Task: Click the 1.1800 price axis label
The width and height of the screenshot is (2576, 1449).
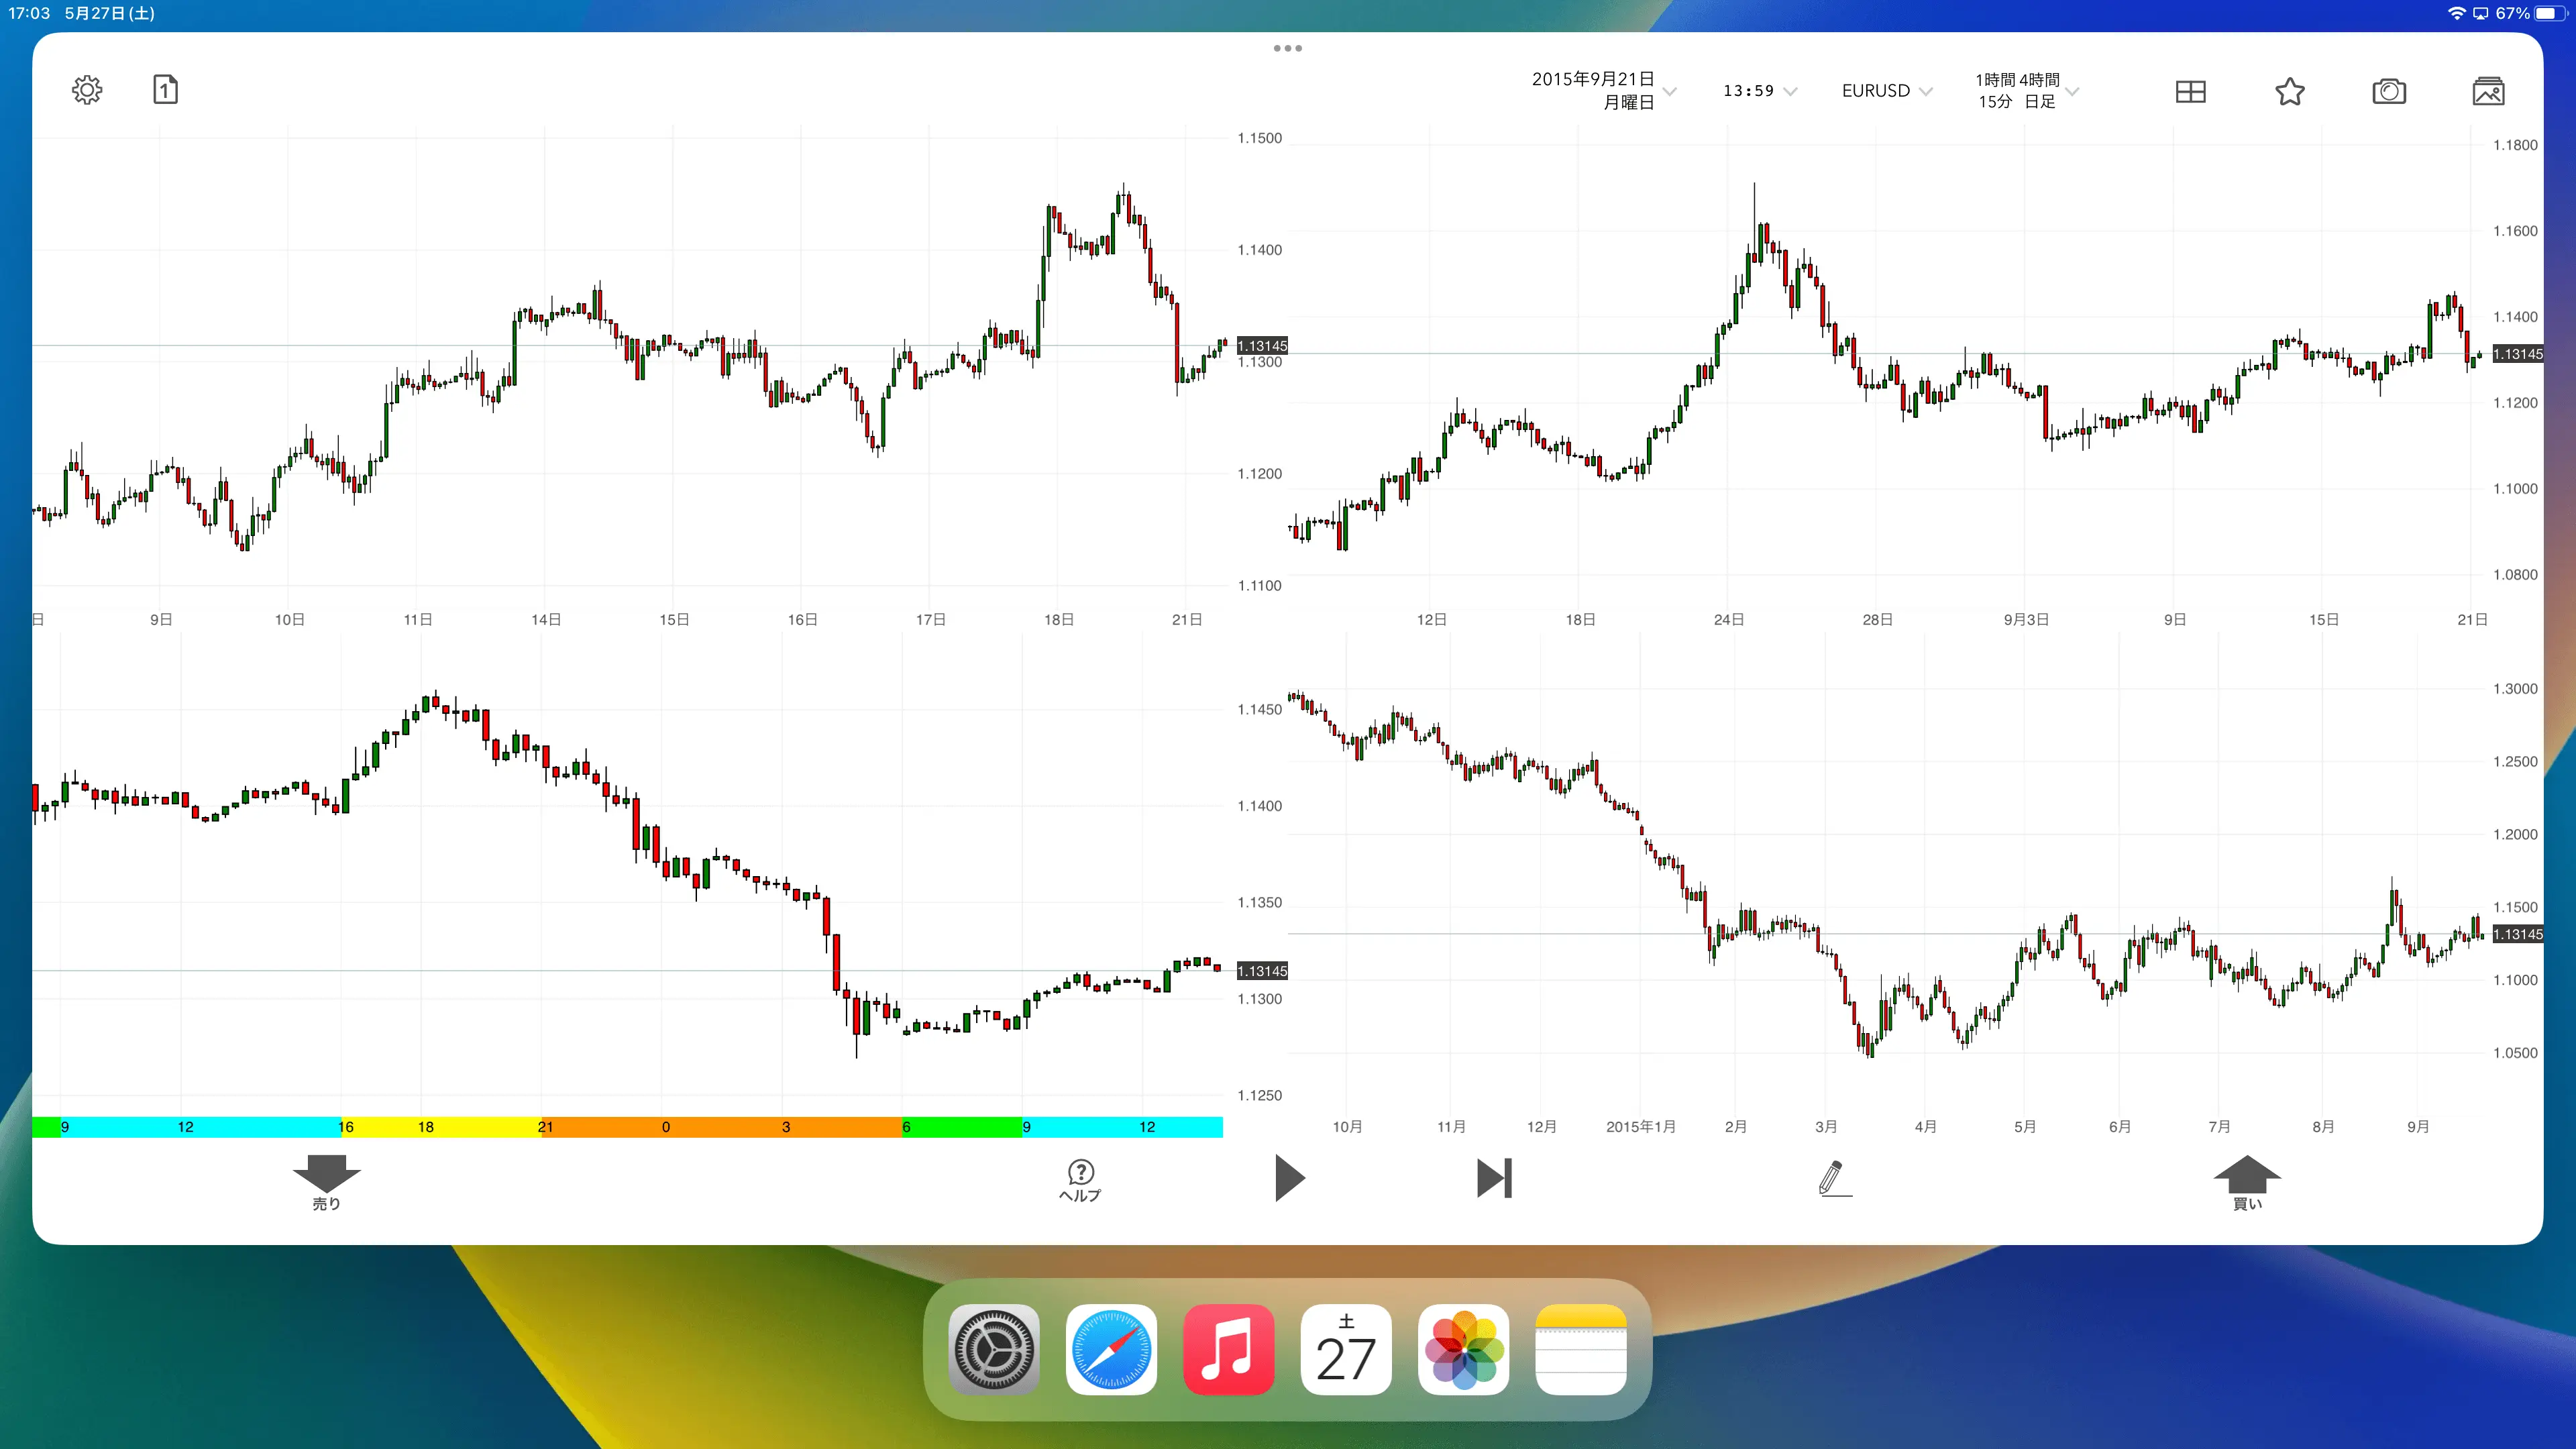Action: tap(2515, 145)
